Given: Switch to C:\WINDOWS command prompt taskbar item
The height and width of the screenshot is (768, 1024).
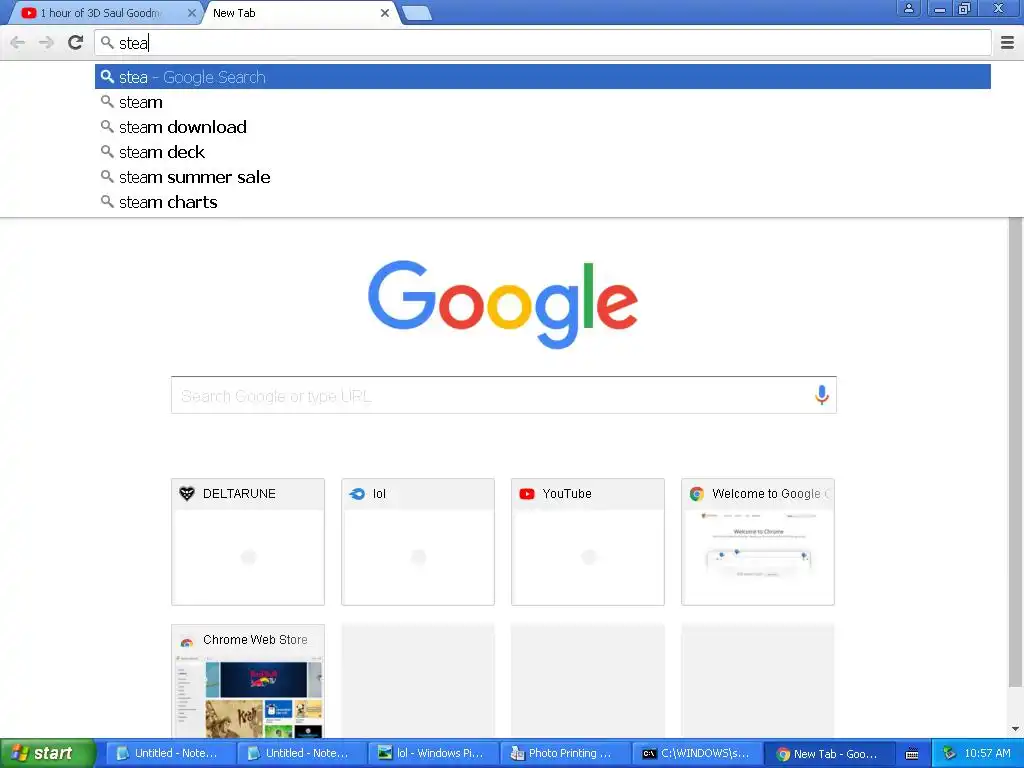Looking at the screenshot, I should point(696,754).
